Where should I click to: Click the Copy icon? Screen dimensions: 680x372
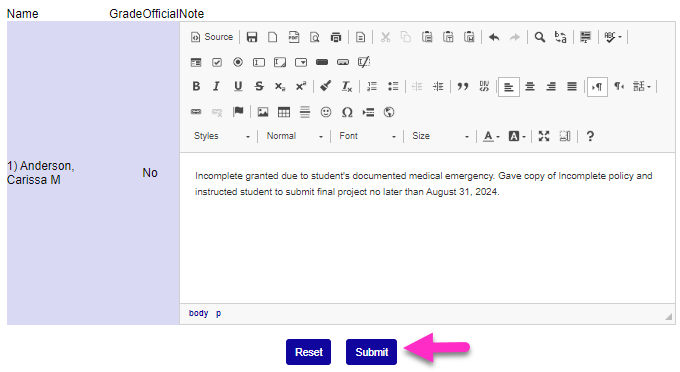(x=406, y=37)
